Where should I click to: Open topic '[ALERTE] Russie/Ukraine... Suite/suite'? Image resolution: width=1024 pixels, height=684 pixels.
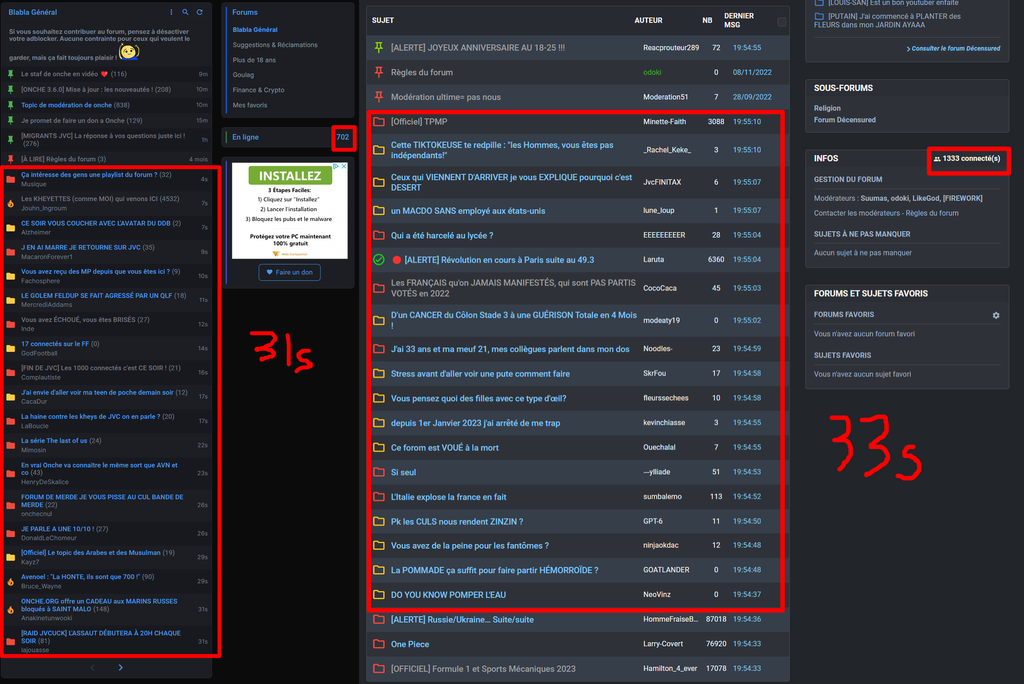[x=462, y=619]
